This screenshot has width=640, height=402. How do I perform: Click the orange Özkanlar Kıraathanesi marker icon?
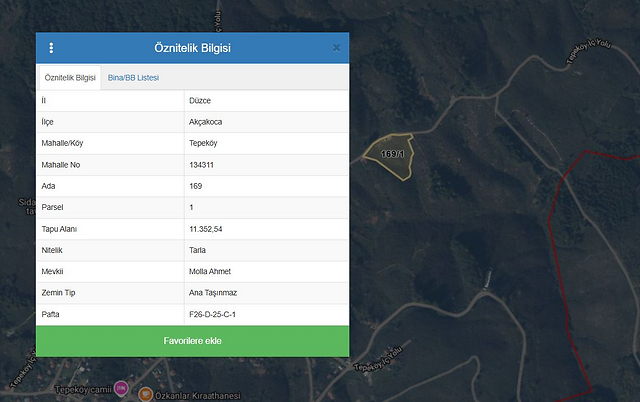pyautogui.click(x=146, y=394)
